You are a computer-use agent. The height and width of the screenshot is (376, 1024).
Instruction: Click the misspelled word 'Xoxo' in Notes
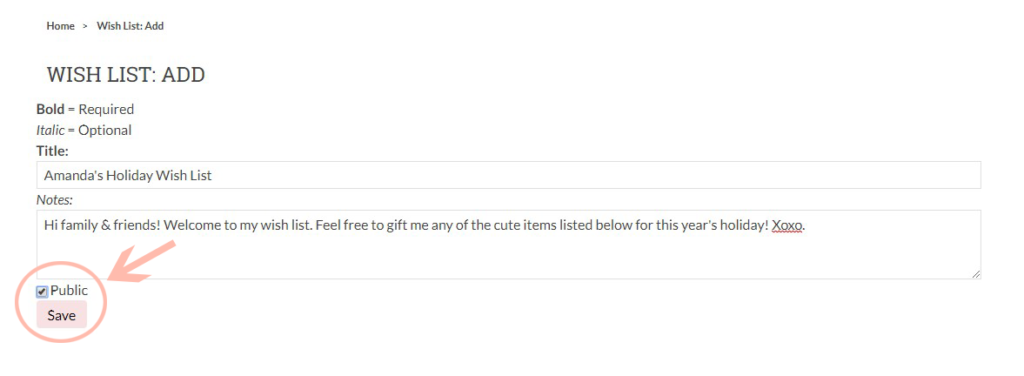coord(787,226)
